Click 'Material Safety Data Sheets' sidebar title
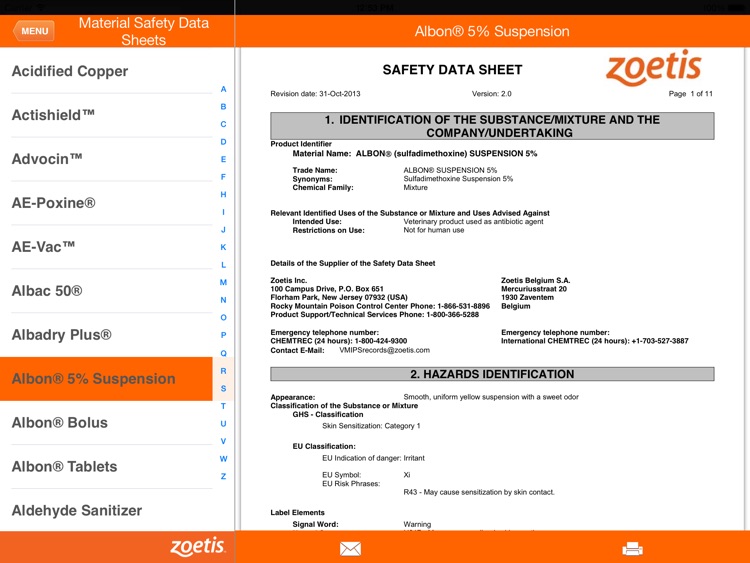This screenshot has height=563, width=750. 143,31
